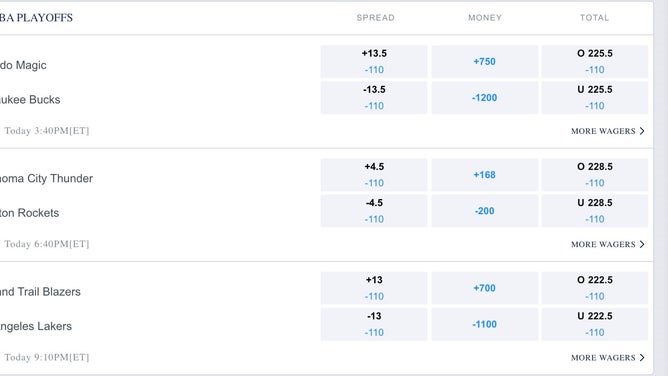This screenshot has height=376, width=668.
Task: Open More Wagers for Magic vs Bucks
Action: (608, 131)
